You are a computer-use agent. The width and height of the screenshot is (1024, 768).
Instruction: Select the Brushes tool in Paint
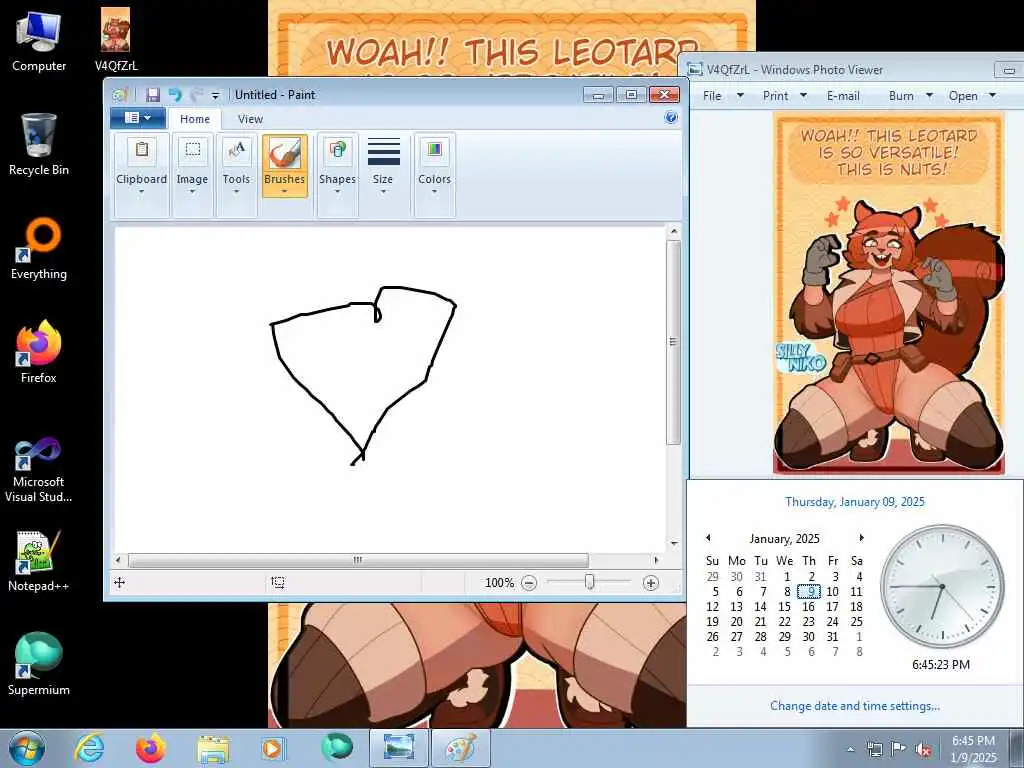point(284,155)
